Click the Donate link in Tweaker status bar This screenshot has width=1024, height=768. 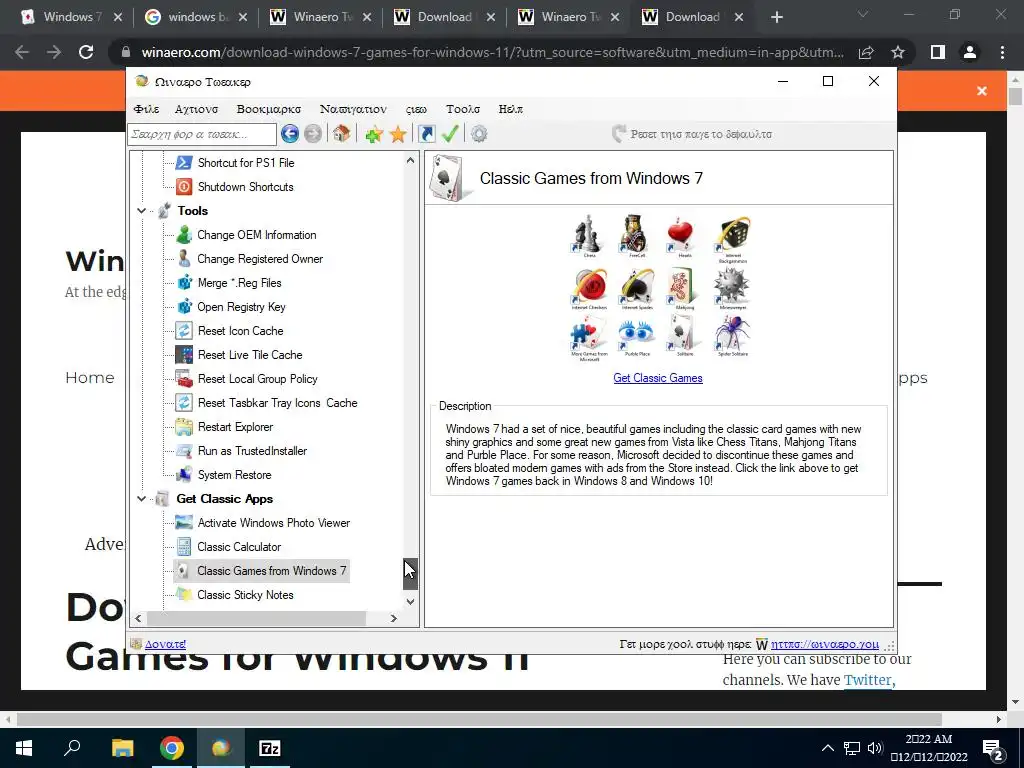[165, 645]
